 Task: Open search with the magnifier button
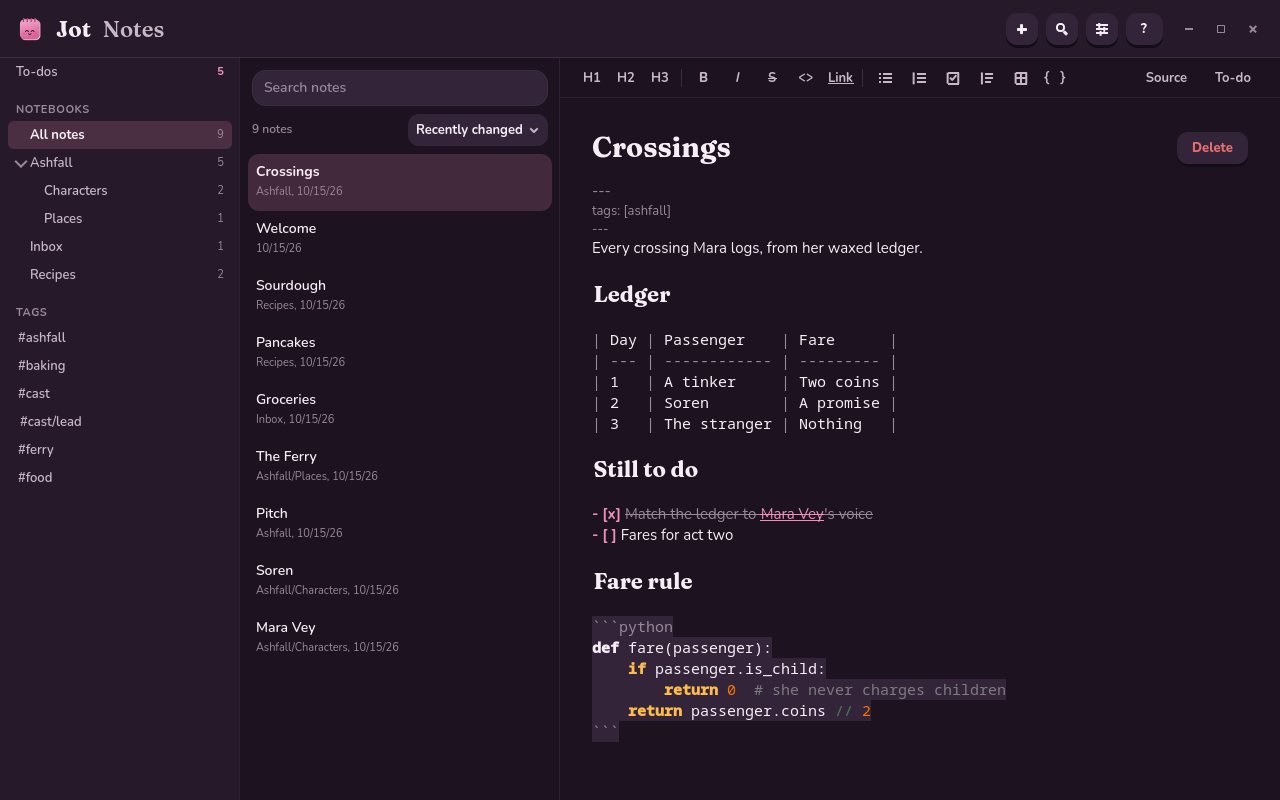(x=1062, y=29)
